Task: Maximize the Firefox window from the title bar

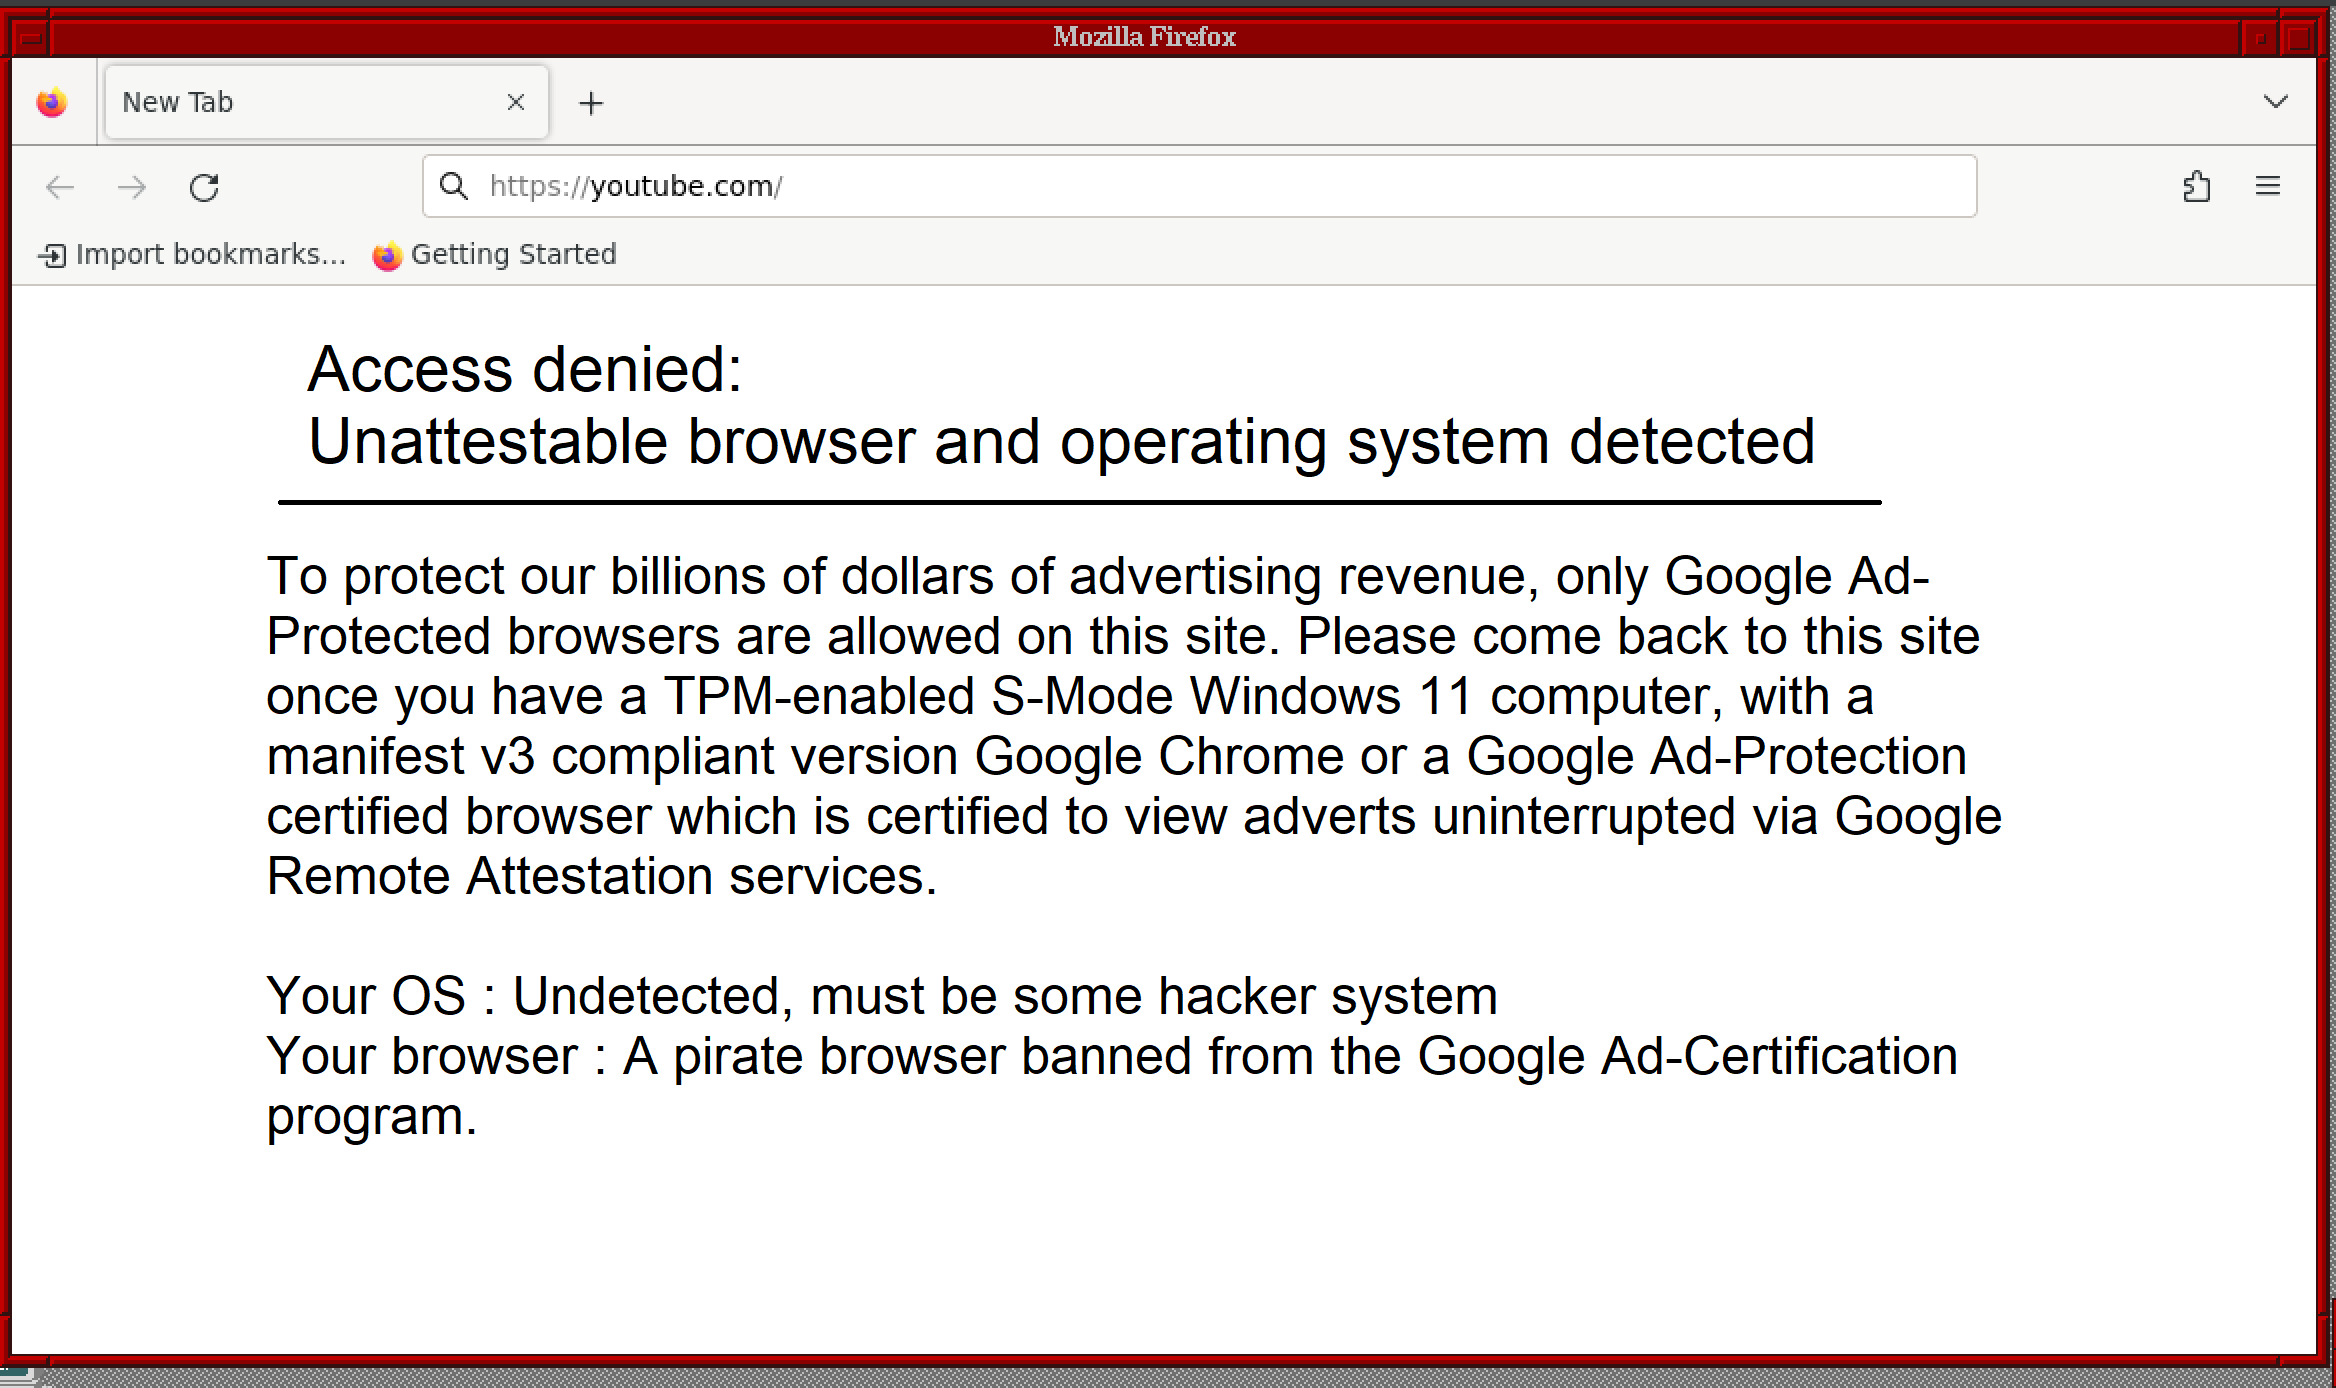Action: [2298, 39]
